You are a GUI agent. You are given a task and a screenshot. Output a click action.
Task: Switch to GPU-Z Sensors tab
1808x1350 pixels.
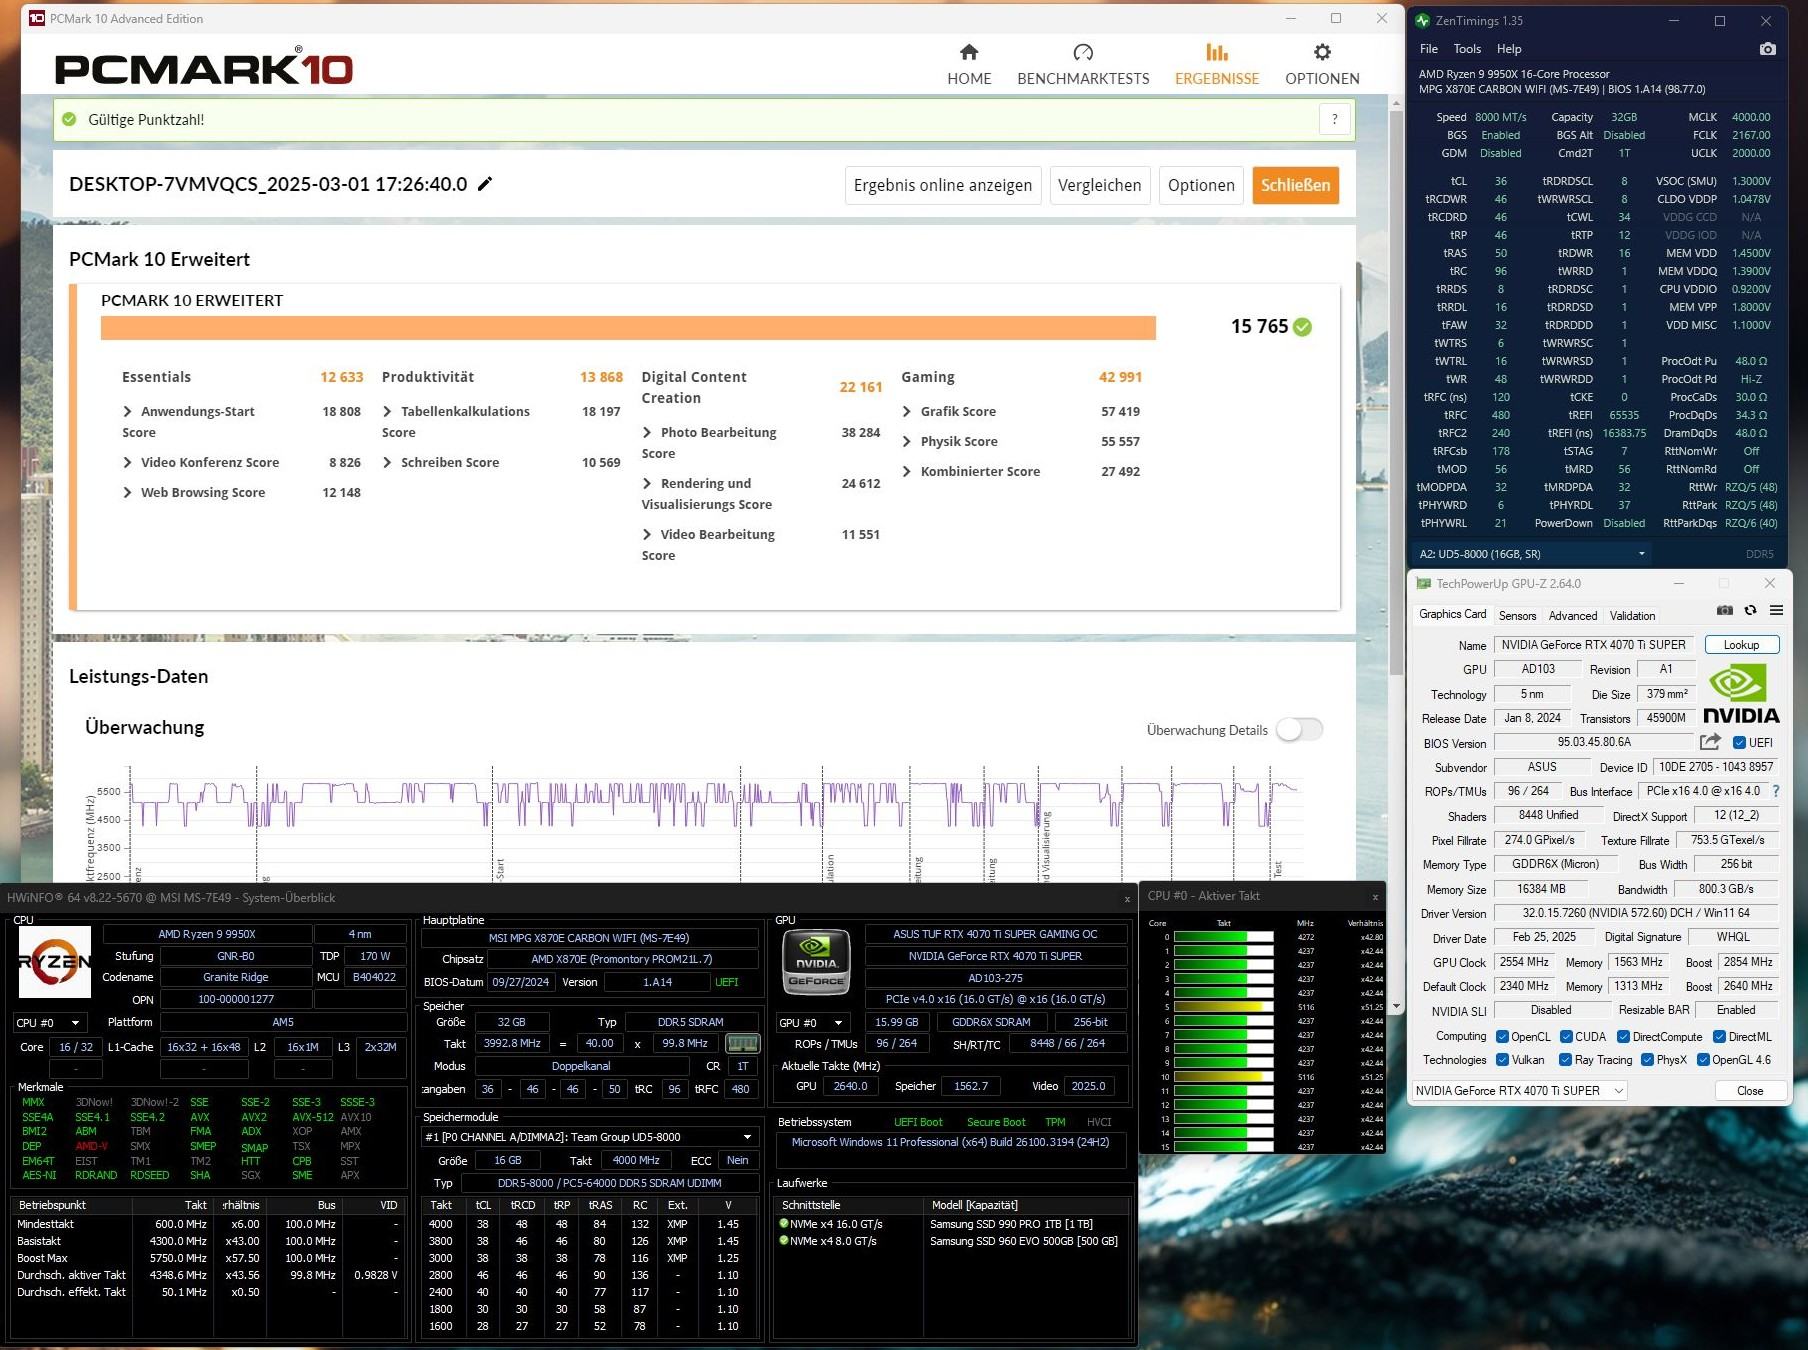[x=1517, y=616]
